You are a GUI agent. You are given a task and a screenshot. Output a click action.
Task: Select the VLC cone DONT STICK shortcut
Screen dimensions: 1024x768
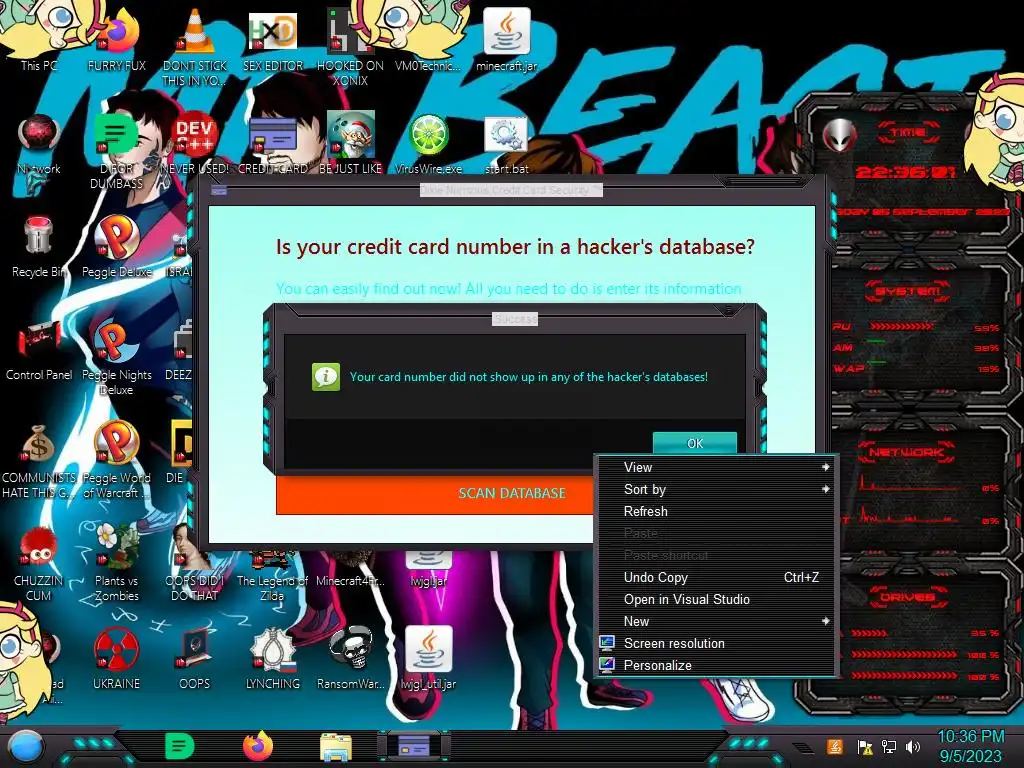pos(195,46)
